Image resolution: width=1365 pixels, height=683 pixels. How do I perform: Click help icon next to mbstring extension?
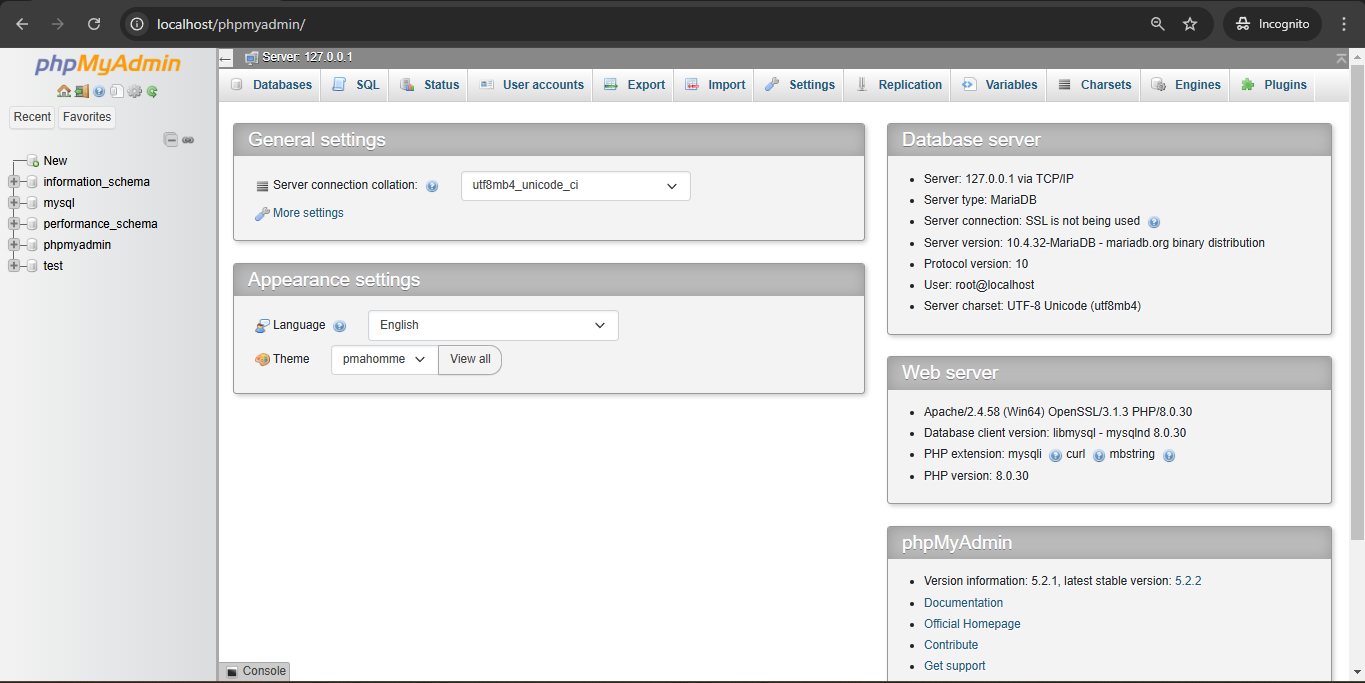(x=1169, y=455)
